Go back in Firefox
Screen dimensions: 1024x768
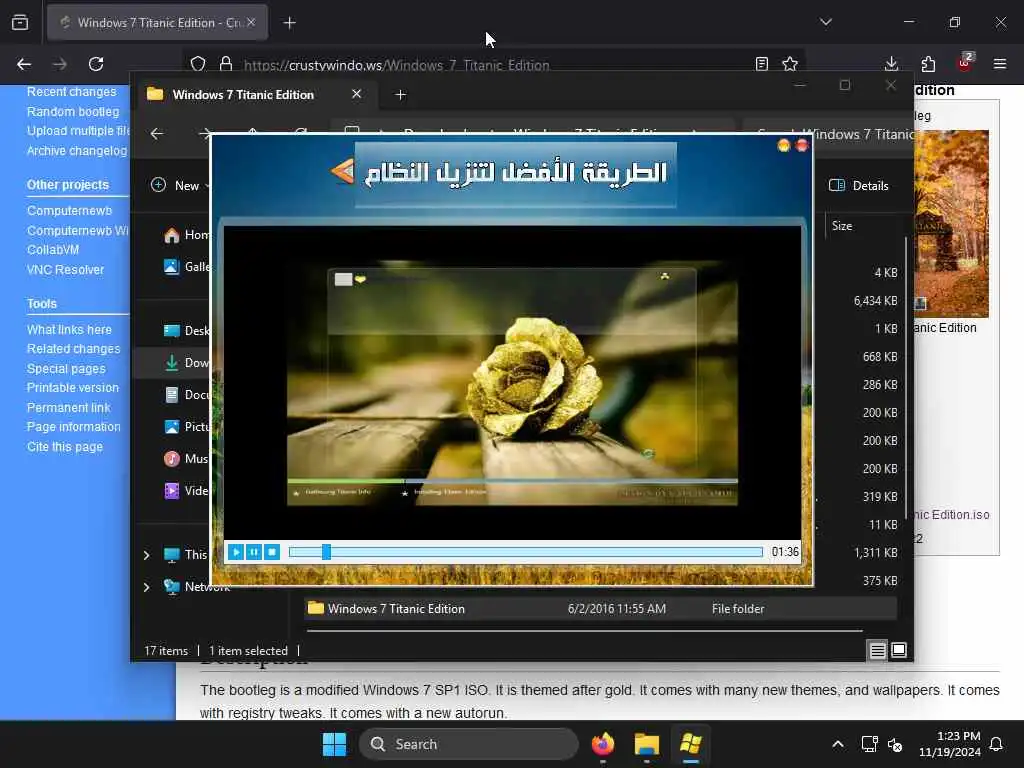pyautogui.click(x=24, y=64)
